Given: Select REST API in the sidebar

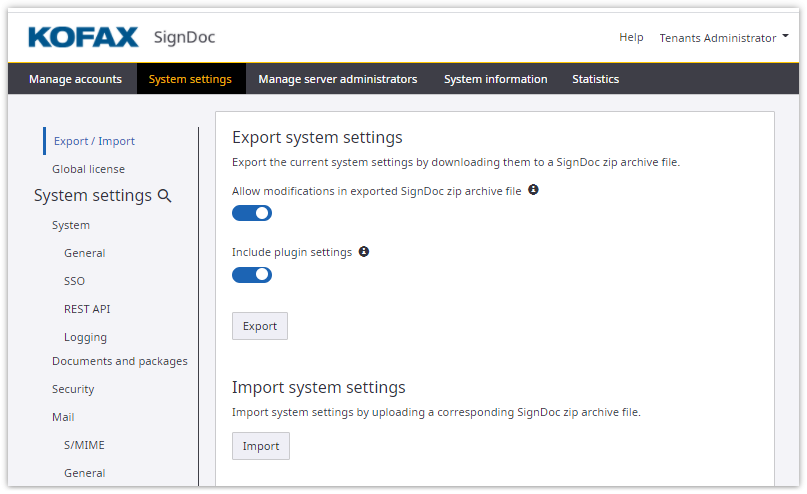Looking at the screenshot, I should click(x=87, y=309).
